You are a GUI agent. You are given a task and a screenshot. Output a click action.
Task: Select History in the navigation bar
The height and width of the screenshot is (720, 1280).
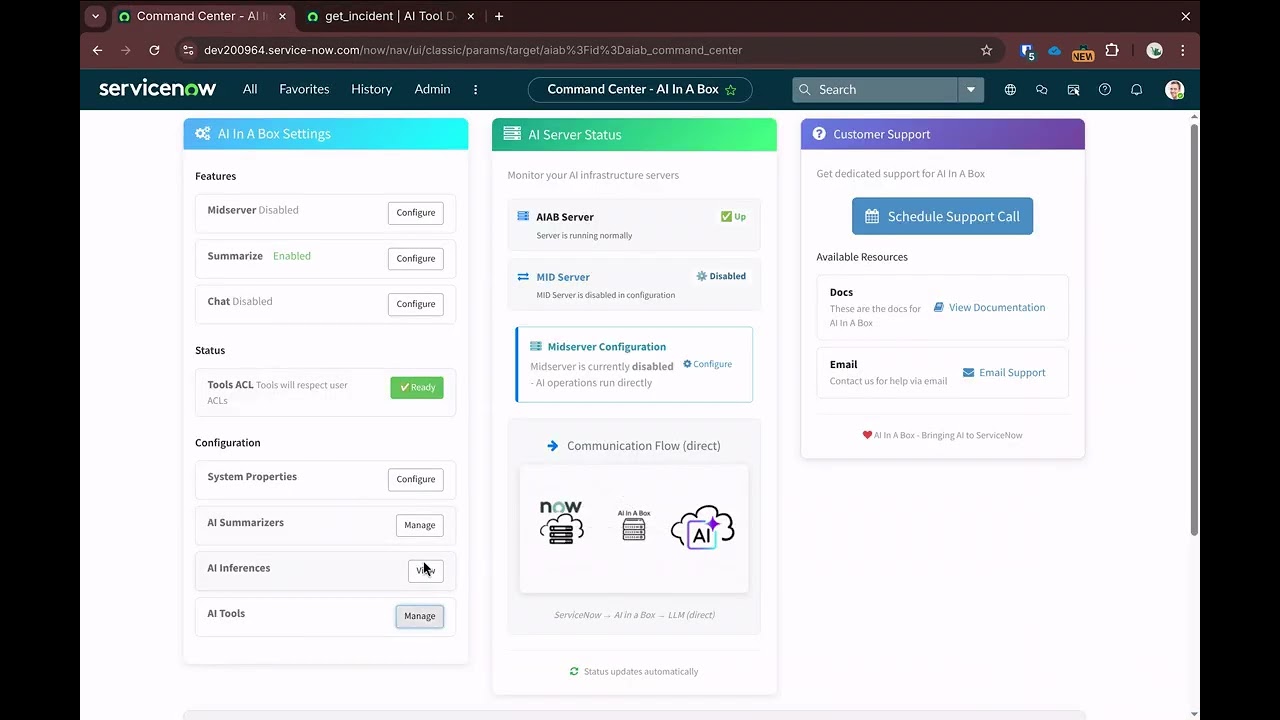[x=371, y=89]
